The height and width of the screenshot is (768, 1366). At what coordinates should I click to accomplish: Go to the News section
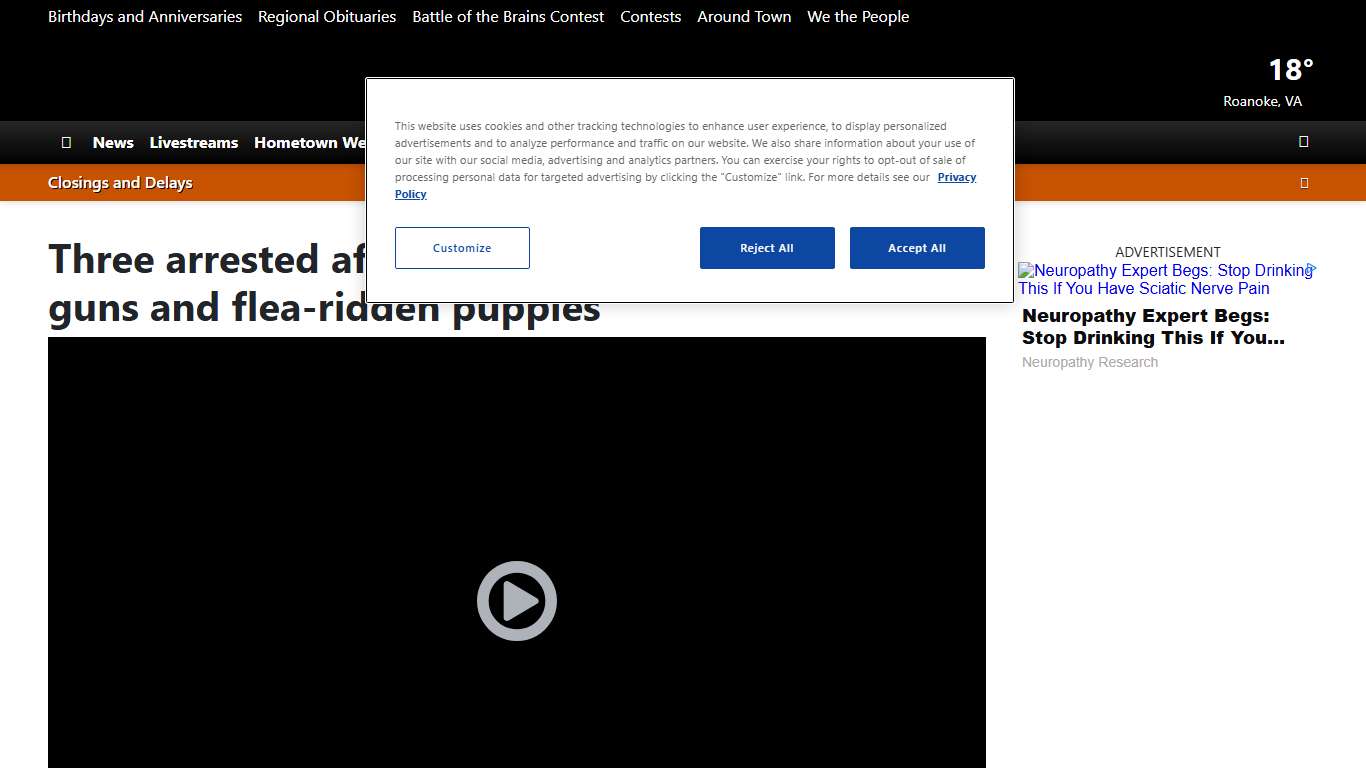(x=113, y=143)
